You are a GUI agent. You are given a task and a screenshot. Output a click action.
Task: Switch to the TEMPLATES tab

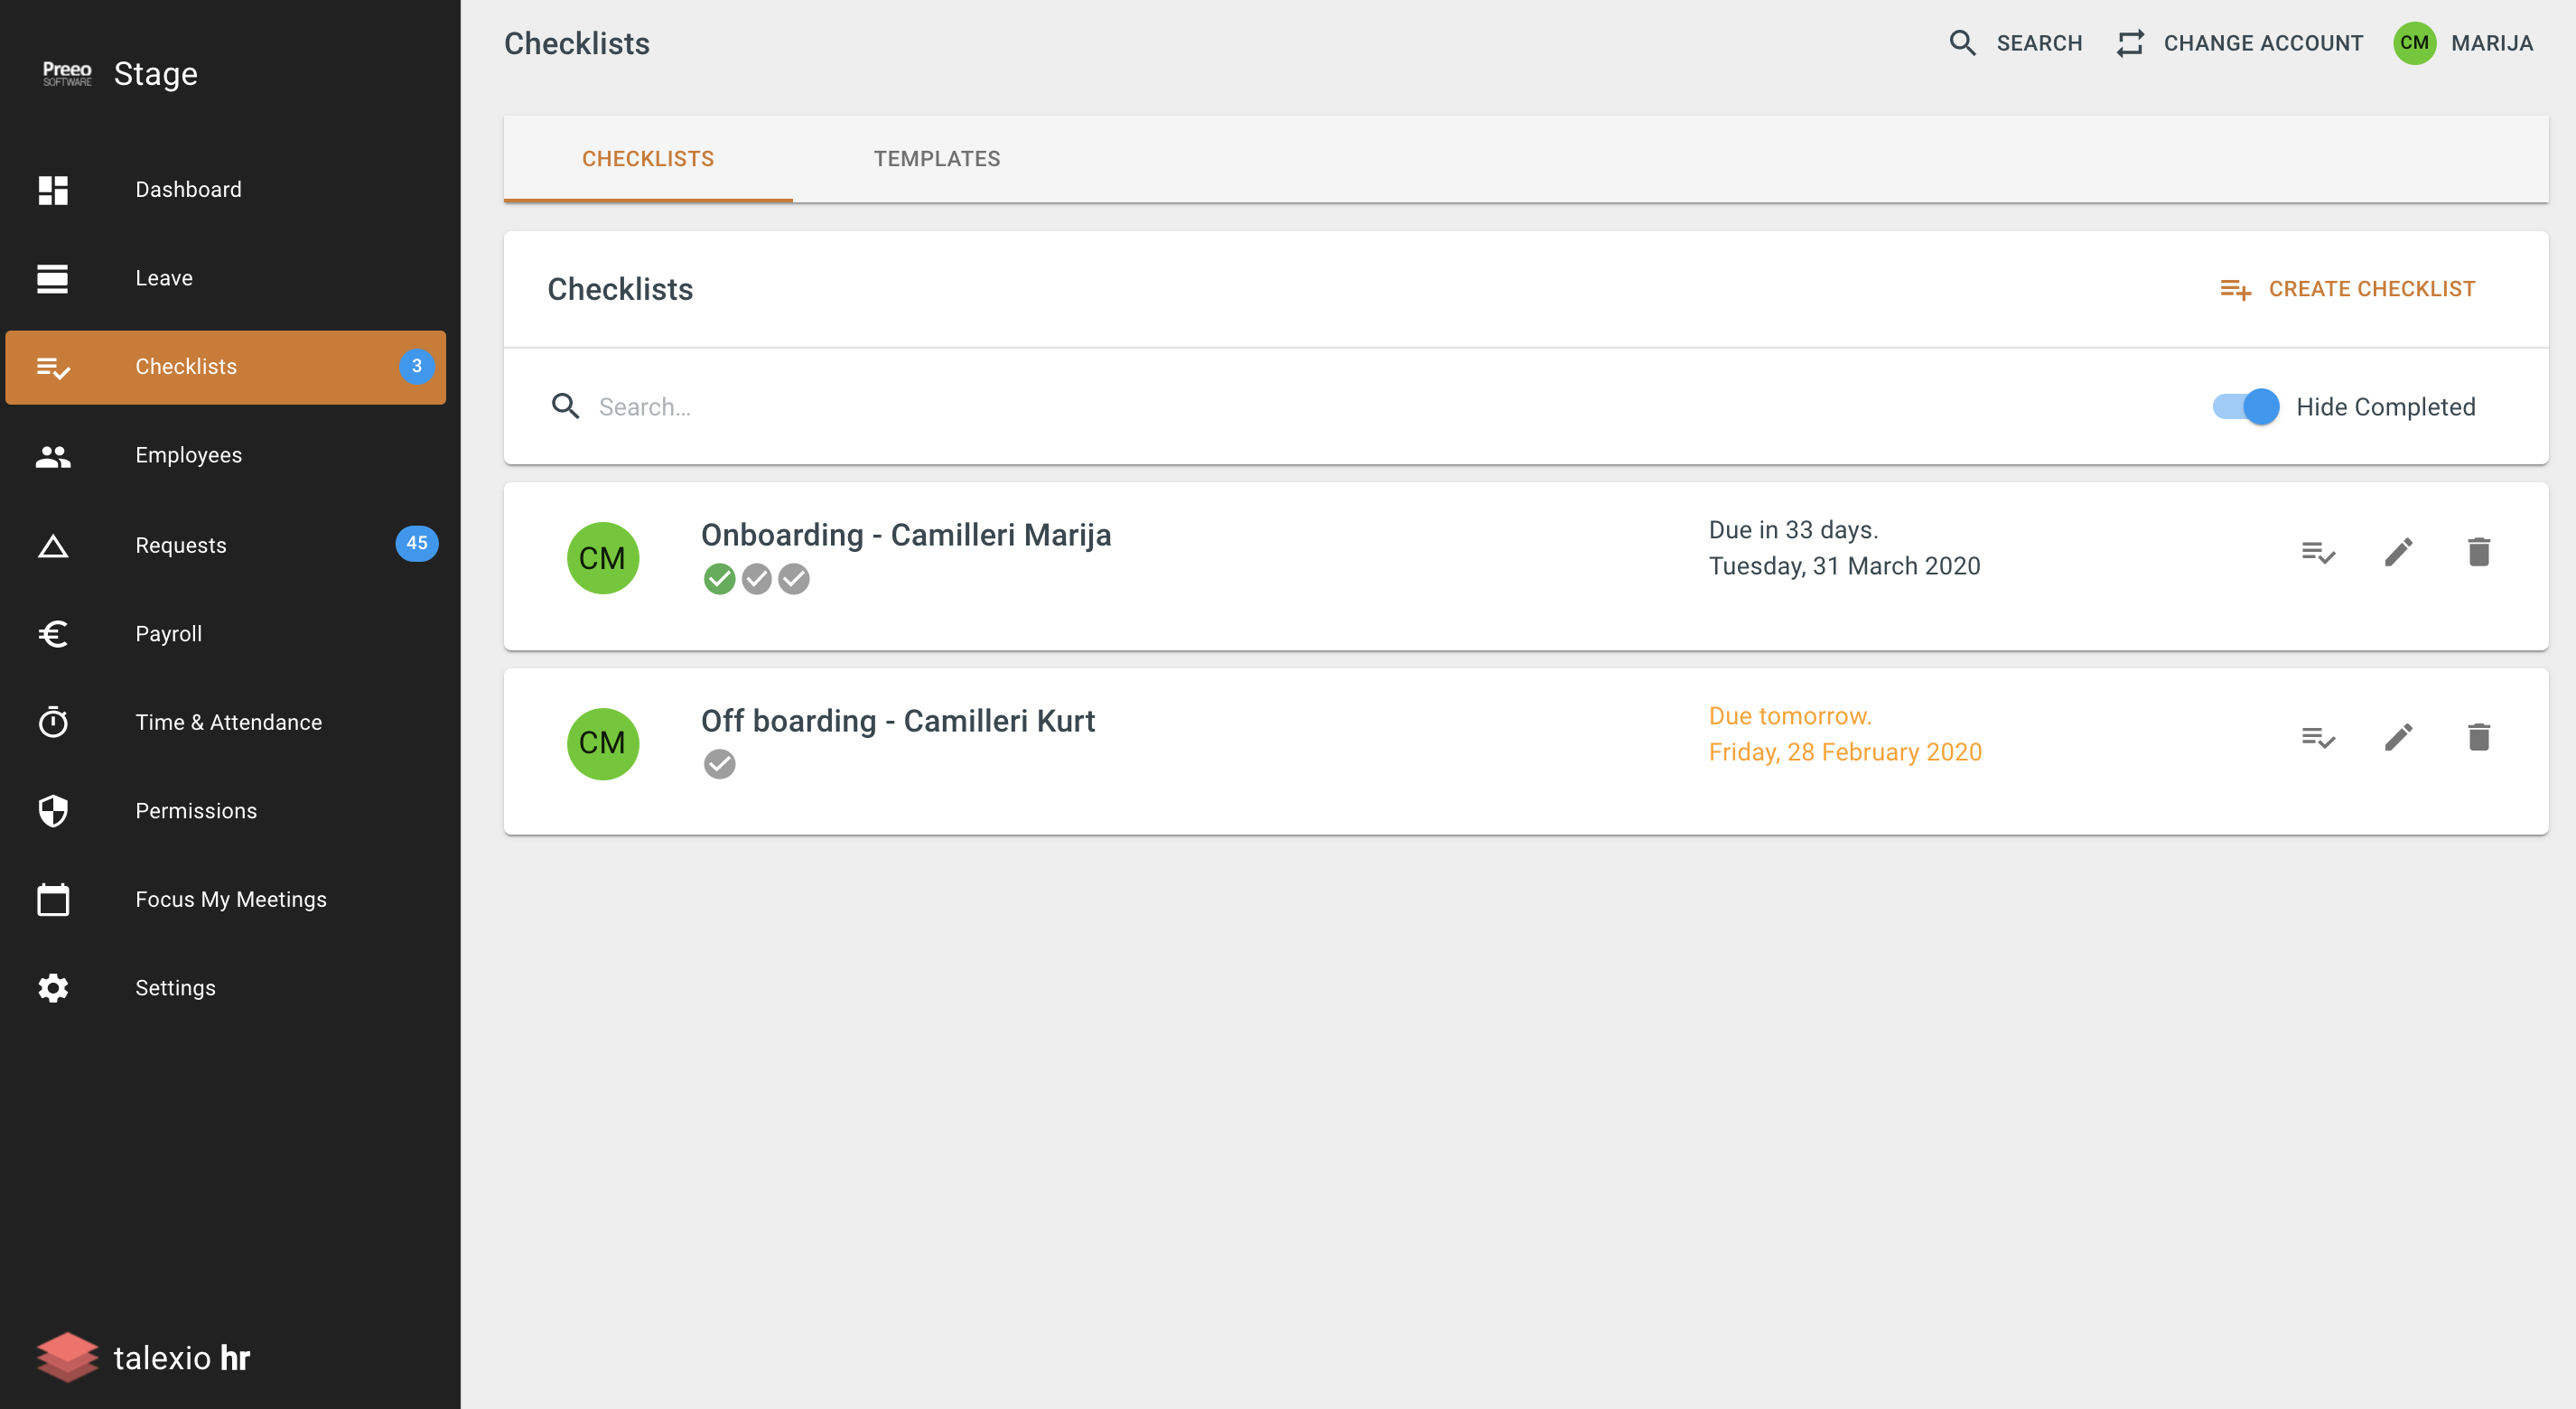tap(937, 159)
